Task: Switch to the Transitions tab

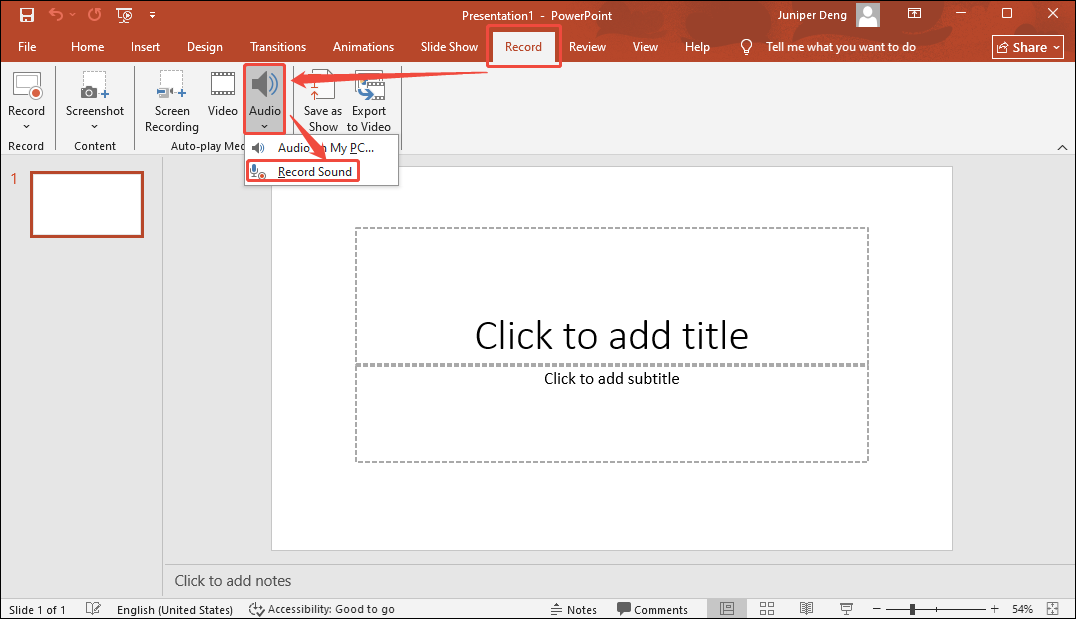Action: coord(277,46)
